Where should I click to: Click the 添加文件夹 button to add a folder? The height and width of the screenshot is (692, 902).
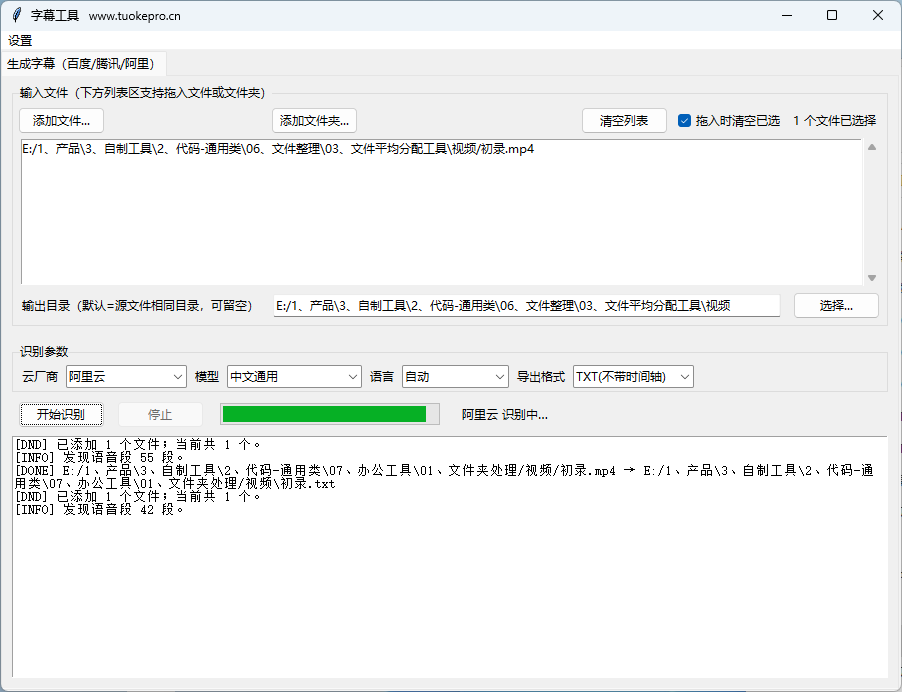tap(313, 121)
